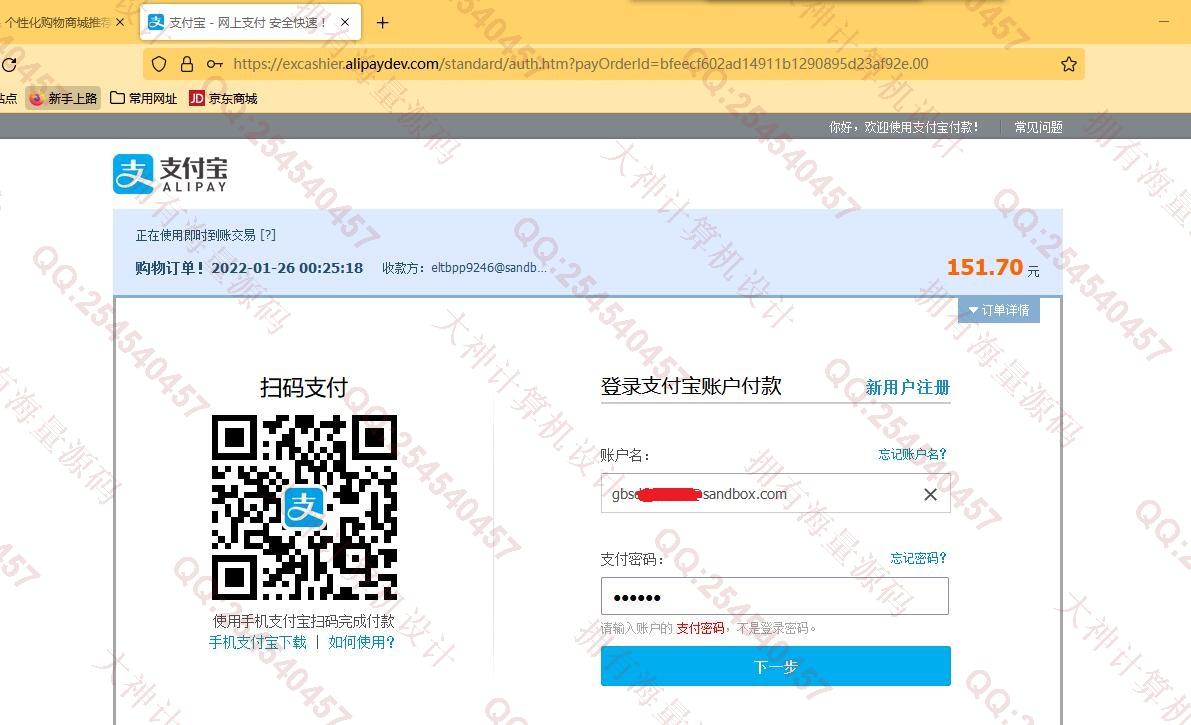Reload the page with the refresh icon
This screenshot has height=725, width=1191.
coord(9,65)
